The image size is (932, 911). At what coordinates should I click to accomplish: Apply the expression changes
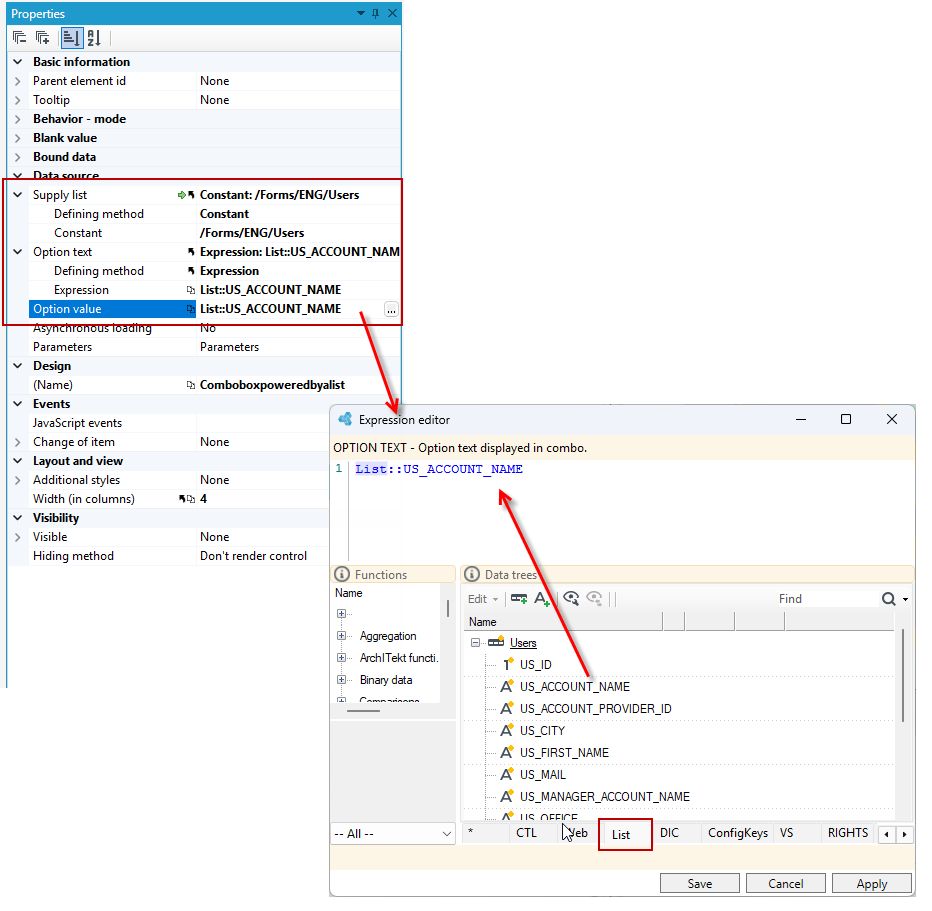871,884
